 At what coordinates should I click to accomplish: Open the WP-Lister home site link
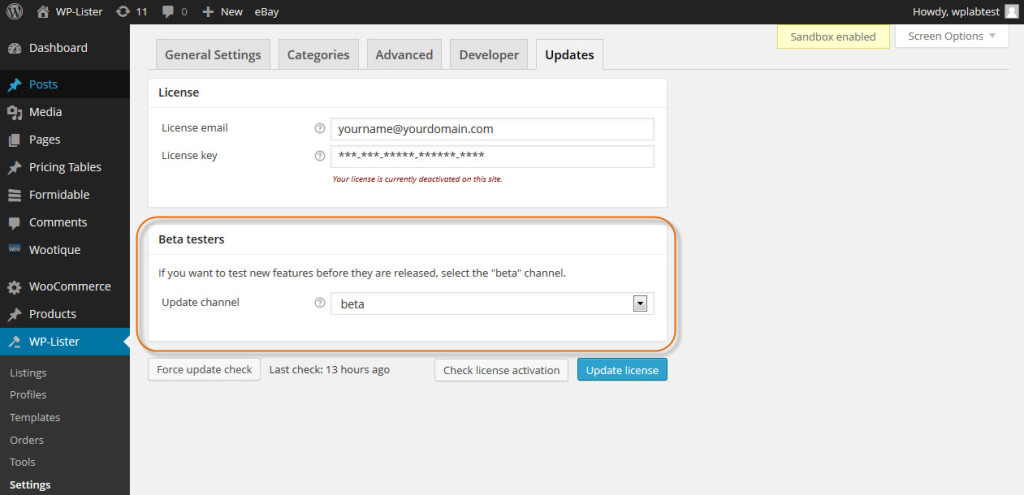coord(70,11)
